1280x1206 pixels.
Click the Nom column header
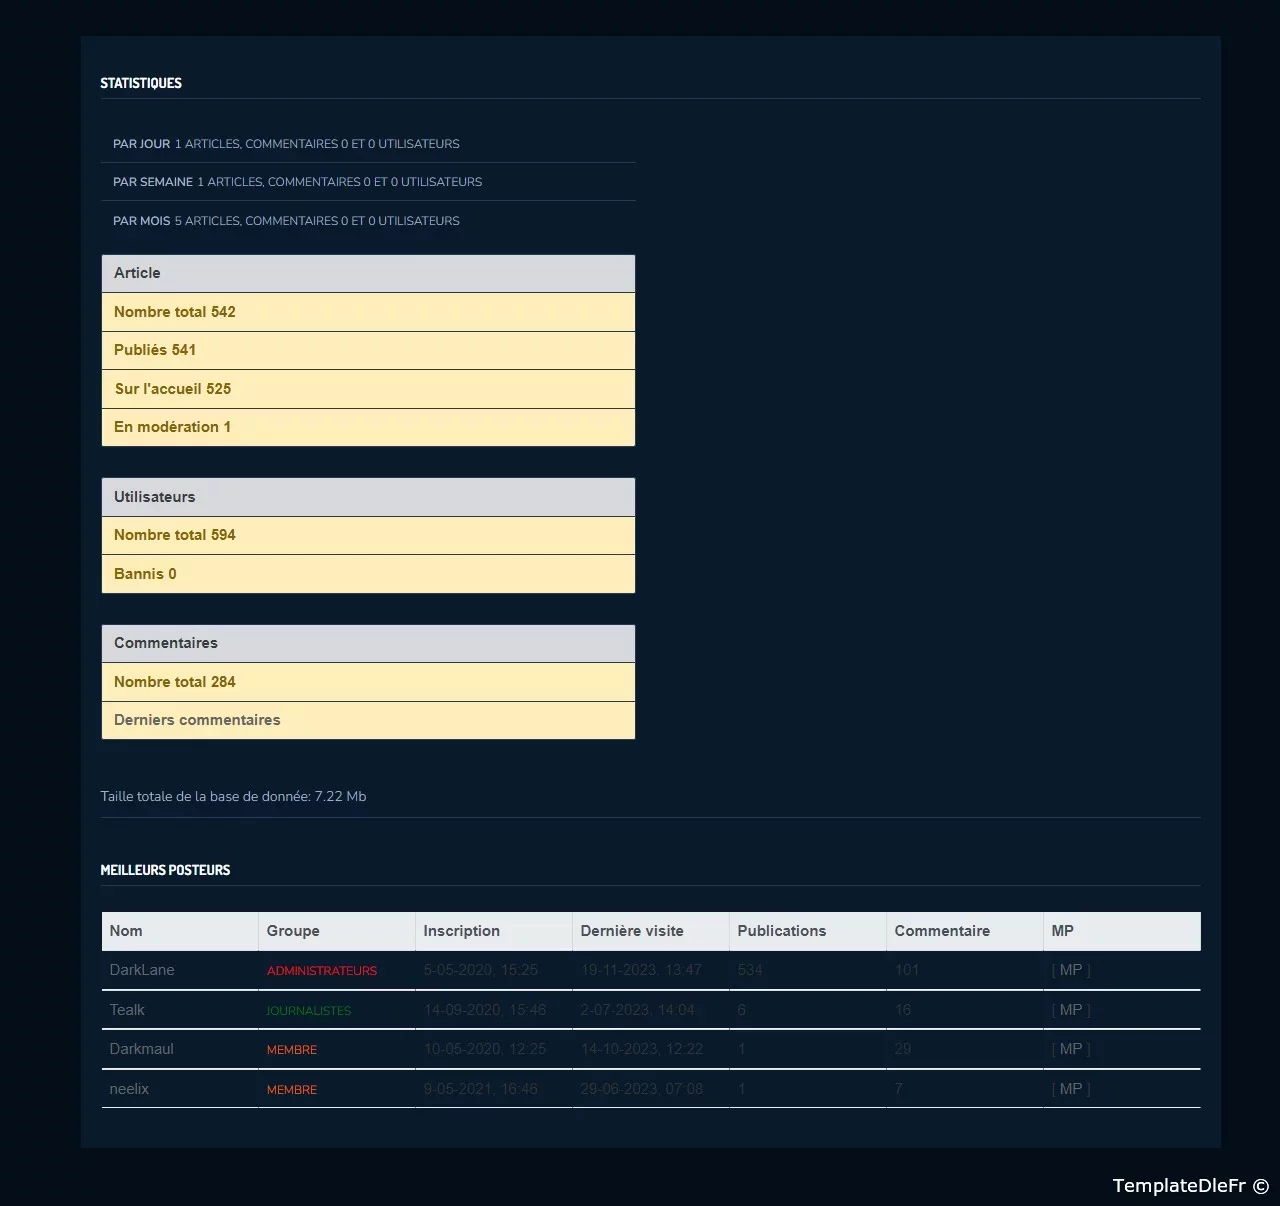point(126,931)
